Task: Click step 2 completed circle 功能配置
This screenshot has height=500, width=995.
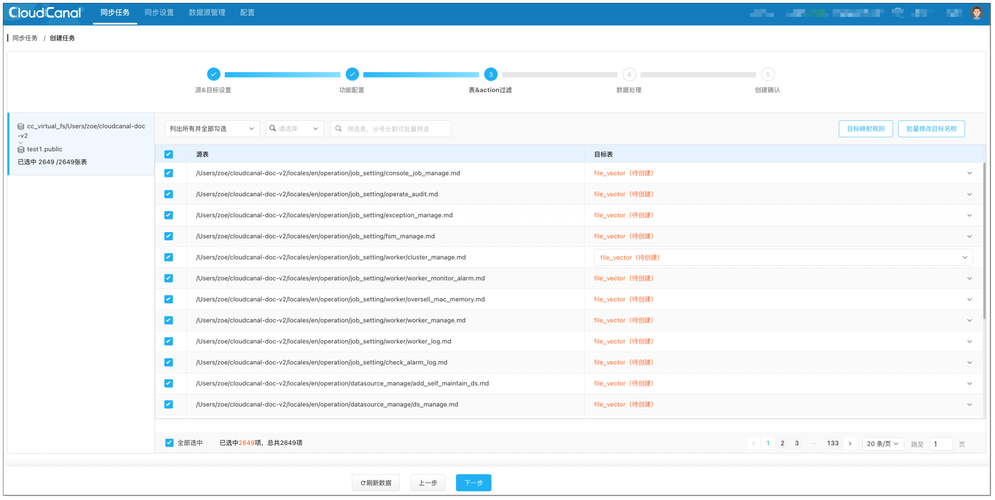Action: coord(352,74)
